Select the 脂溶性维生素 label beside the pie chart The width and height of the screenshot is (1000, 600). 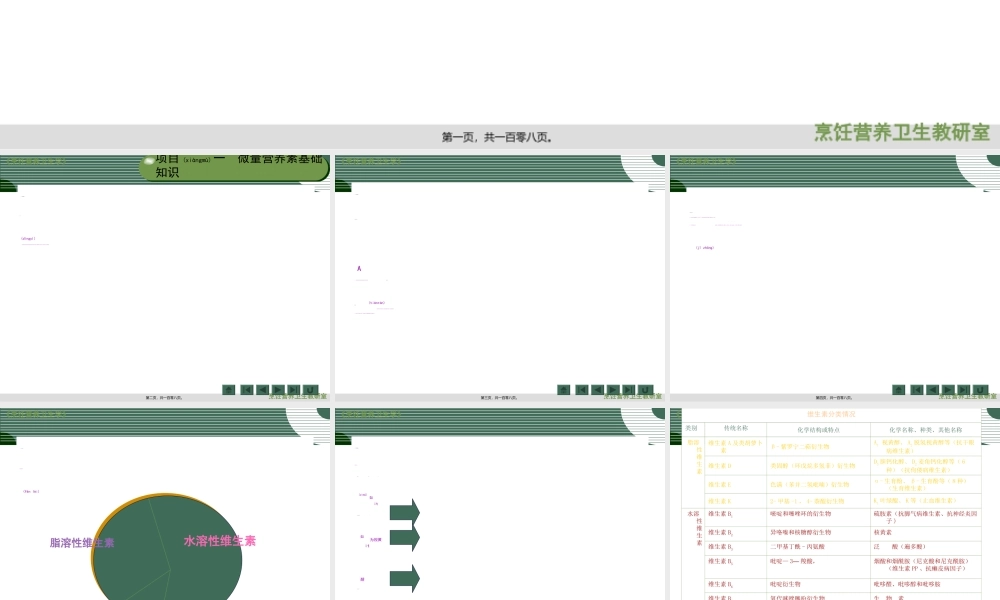click(82, 543)
